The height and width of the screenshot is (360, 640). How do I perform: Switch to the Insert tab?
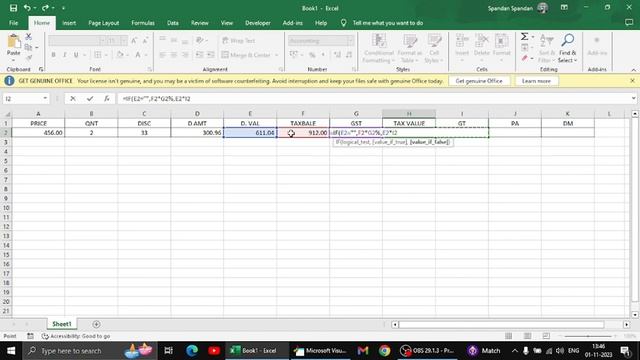(x=69, y=23)
